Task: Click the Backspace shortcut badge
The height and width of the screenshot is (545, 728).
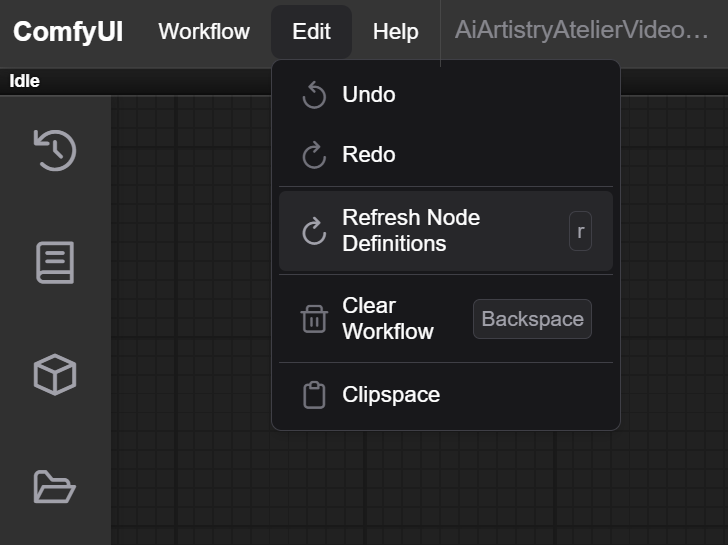Action: tap(532, 319)
